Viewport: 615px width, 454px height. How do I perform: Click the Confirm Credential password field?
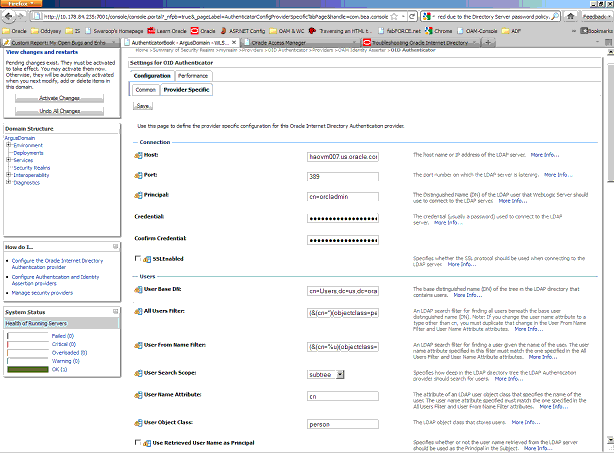[x=343, y=240]
